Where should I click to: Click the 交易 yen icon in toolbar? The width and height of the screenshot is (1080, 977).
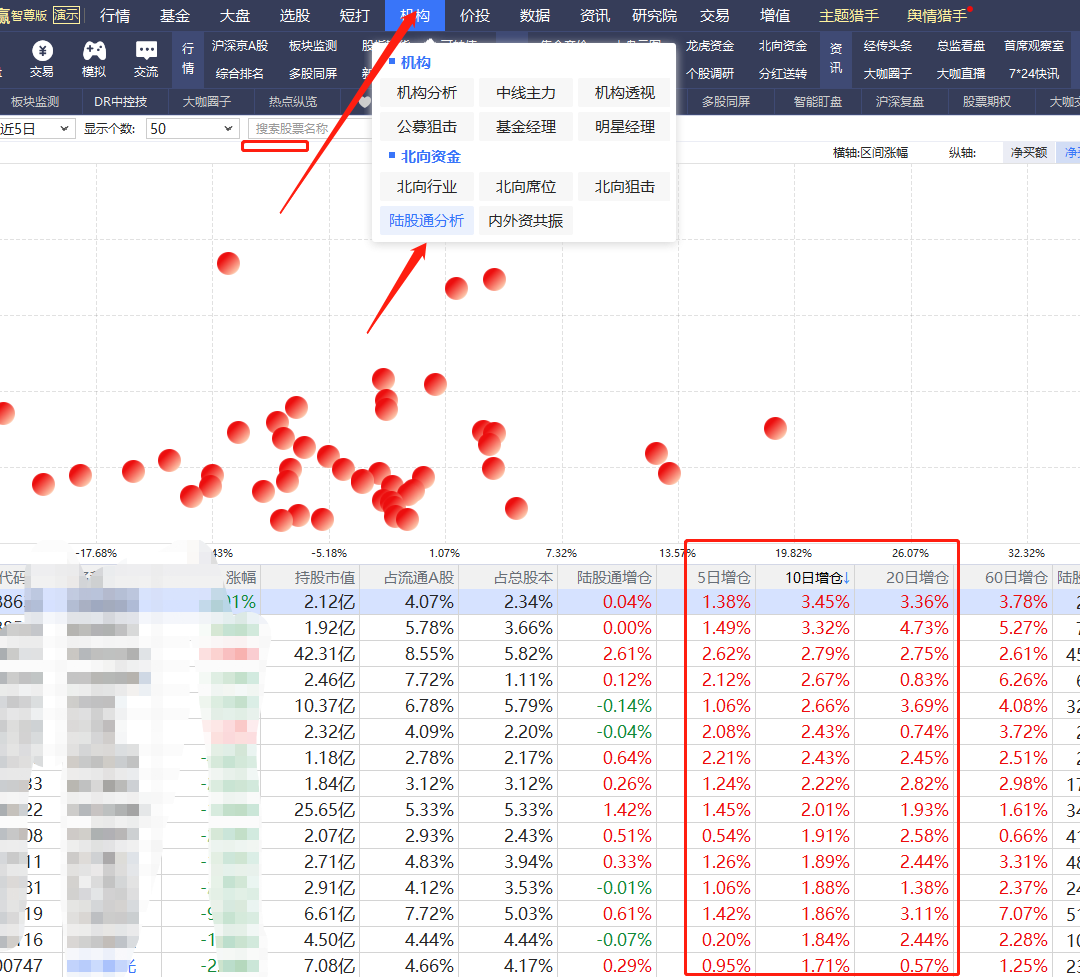(x=41, y=58)
